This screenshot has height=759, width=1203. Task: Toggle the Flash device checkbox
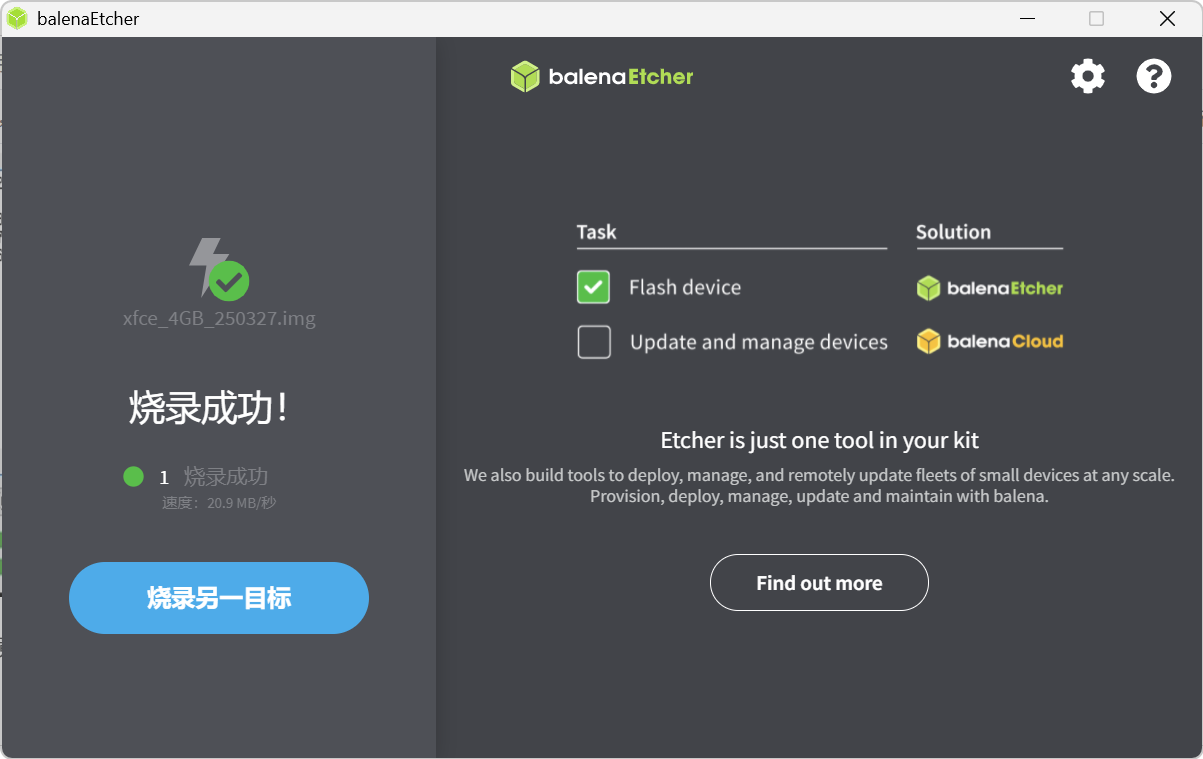(x=594, y=287)
